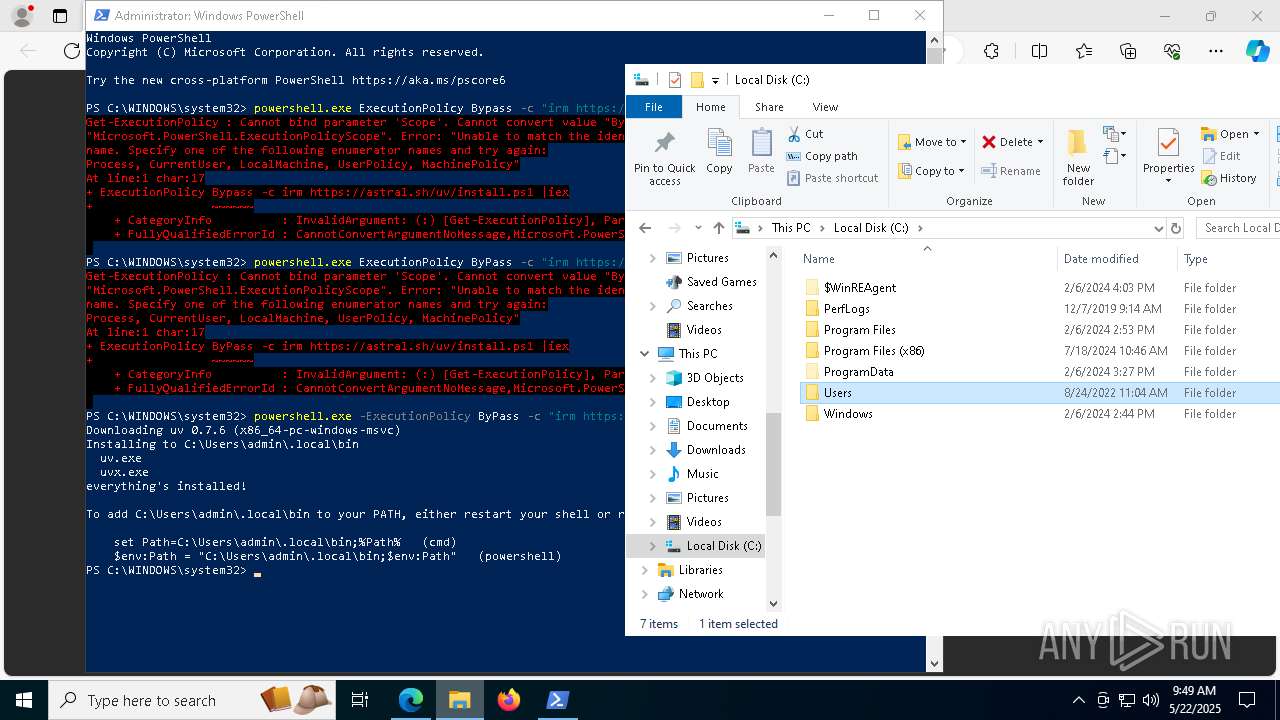Expand the Open button dropdown arrow
1280x720 pixels.
point(1256,134)
